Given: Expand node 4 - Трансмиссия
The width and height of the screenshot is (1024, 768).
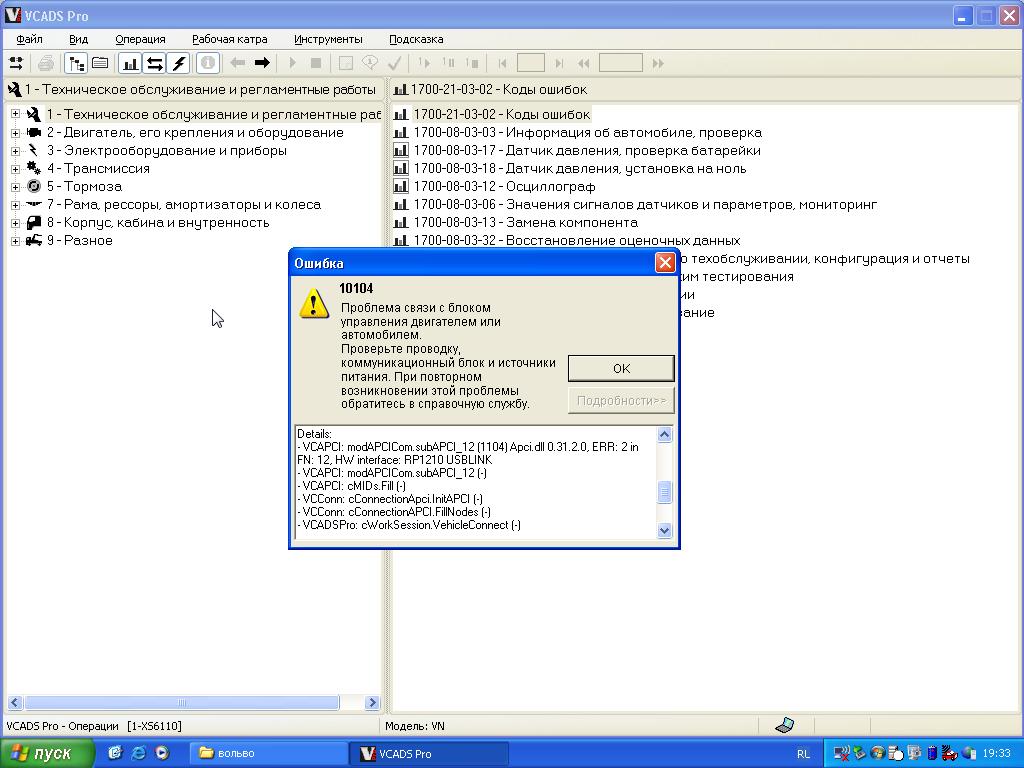Looking at the screenshot, I should tap(15, 168).
